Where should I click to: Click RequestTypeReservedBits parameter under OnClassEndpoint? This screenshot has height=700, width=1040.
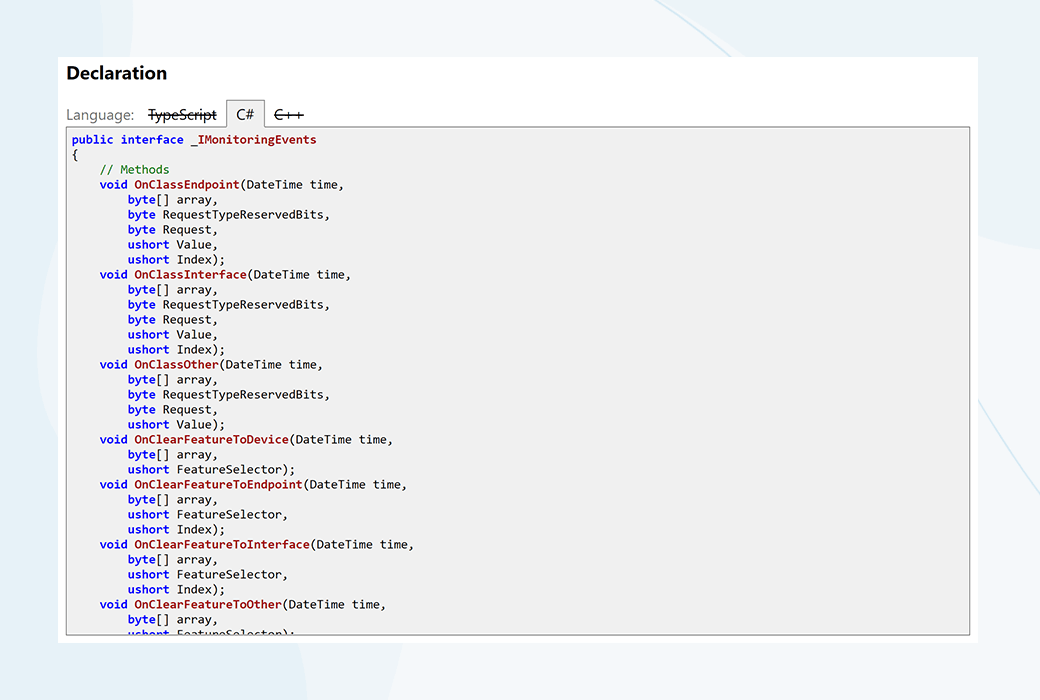243,215
